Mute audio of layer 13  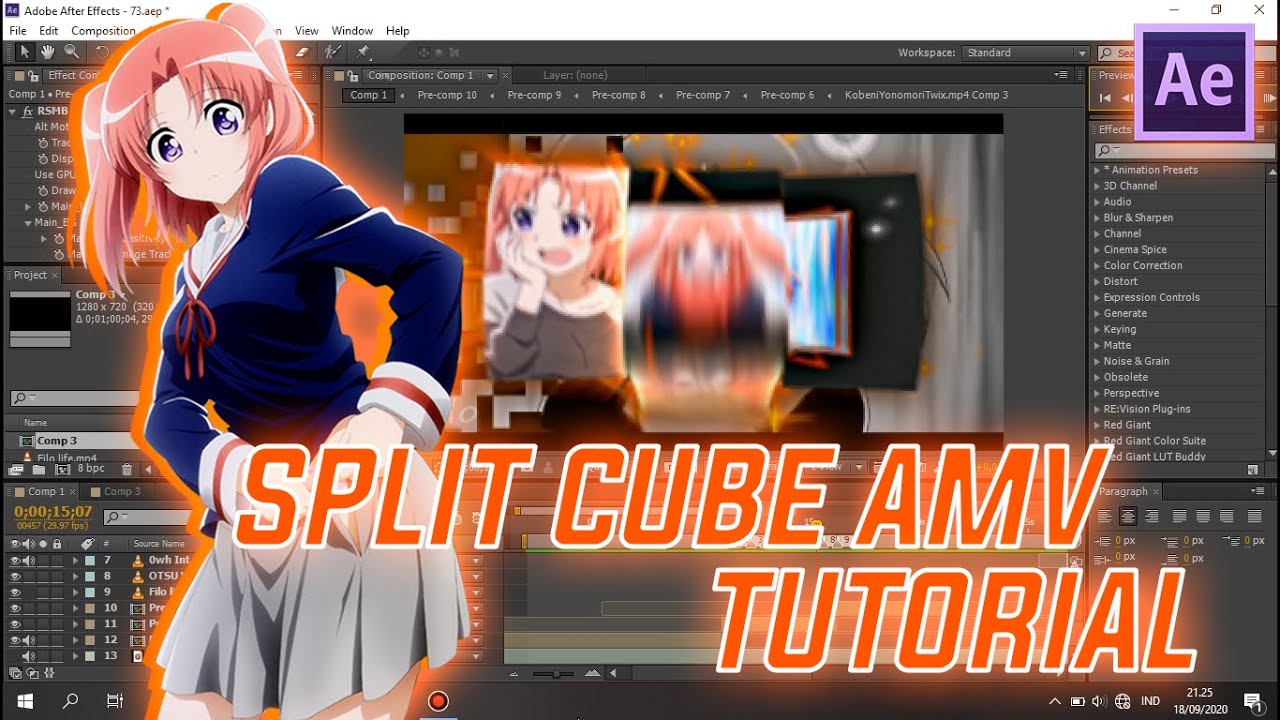click(x=29, y=656)
